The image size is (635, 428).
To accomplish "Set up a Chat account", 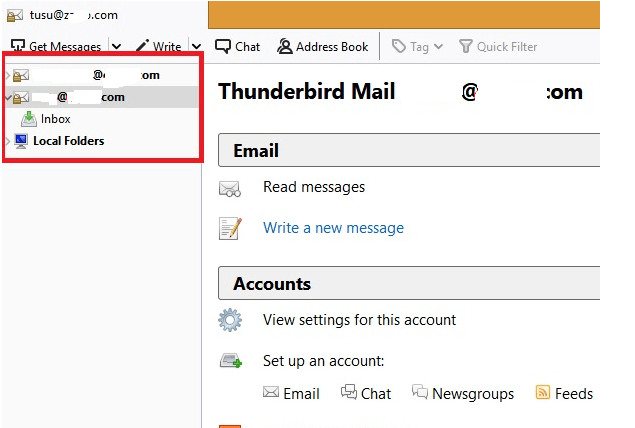I will pos(366,393).
